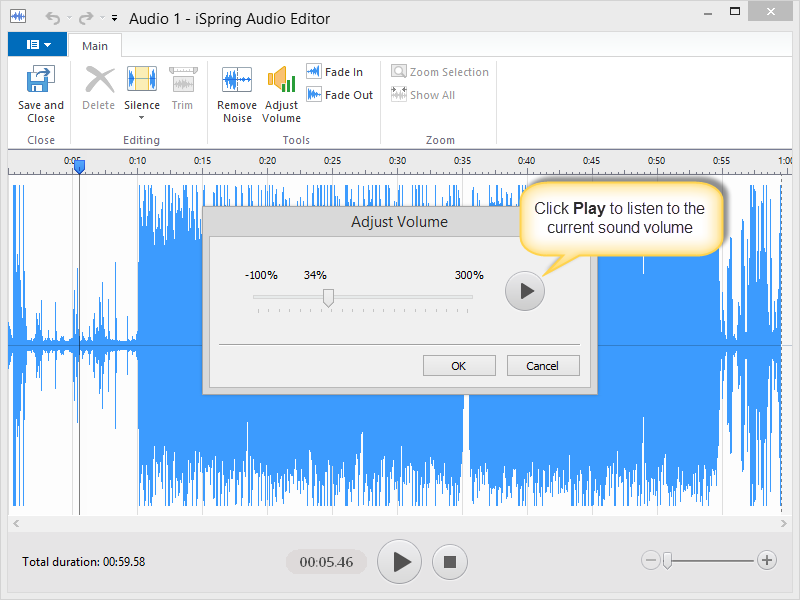
Task: Start playback with the bottom Play button
Action: point(400,562)
